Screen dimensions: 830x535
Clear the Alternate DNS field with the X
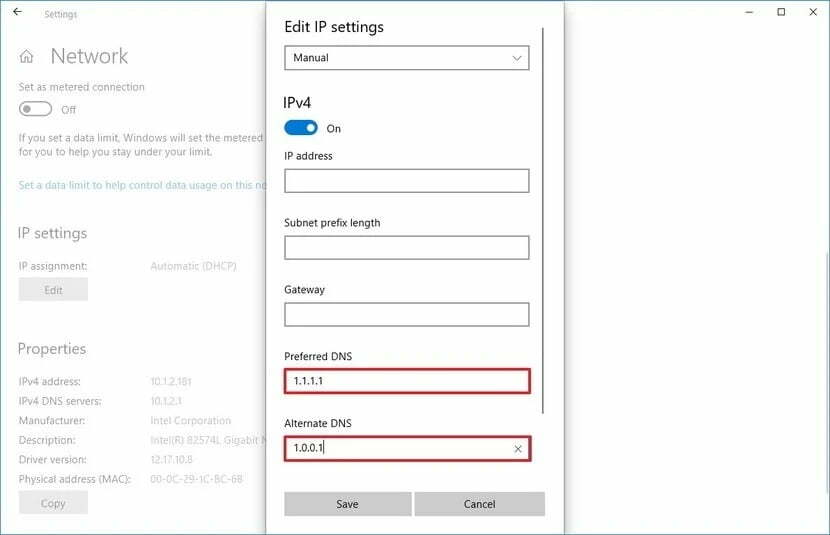tap(518, 449)
